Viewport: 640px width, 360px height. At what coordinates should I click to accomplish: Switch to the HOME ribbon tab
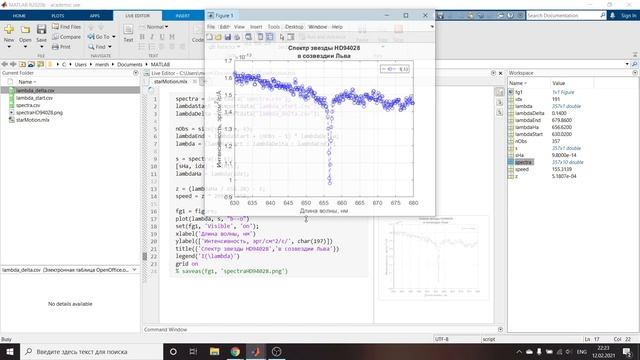(x=19, y=16)
